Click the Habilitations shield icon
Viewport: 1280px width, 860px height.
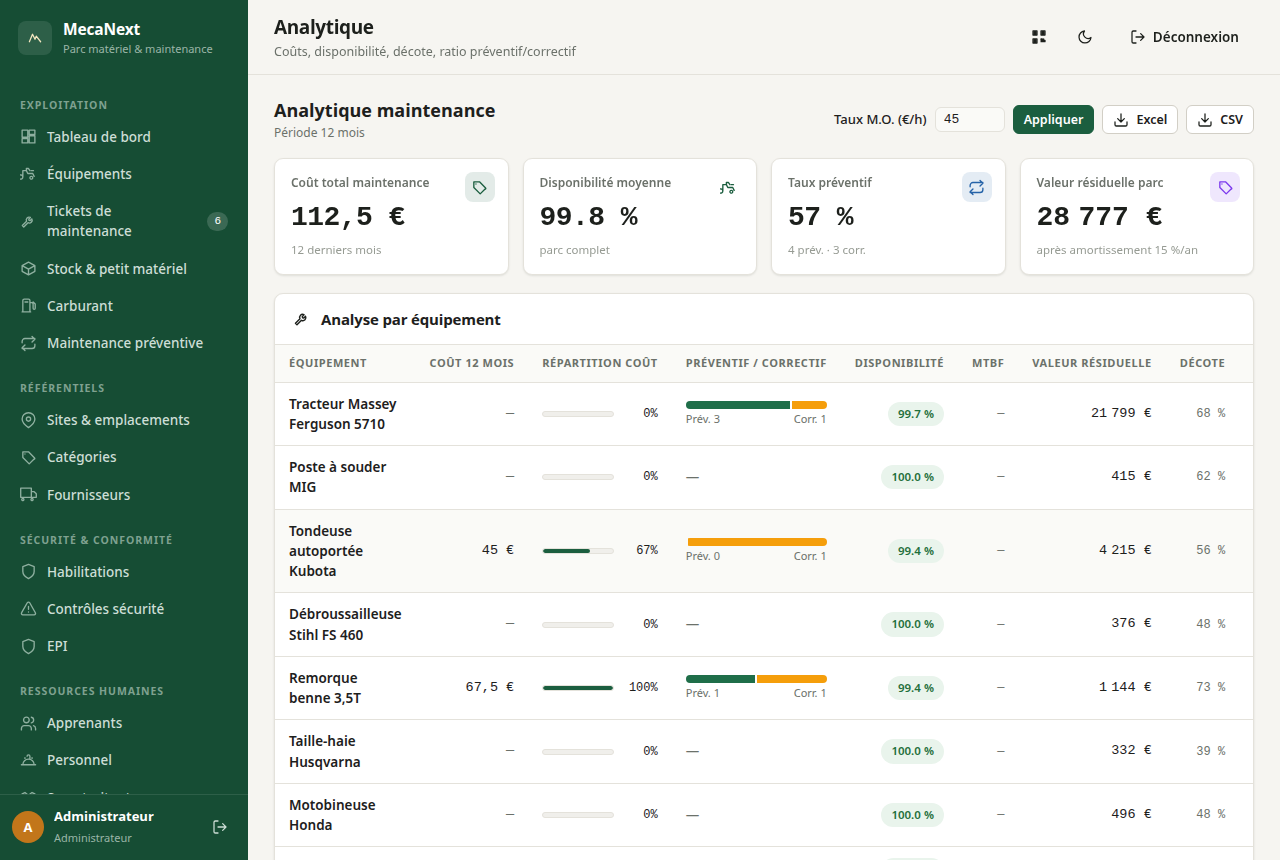pos(28,572)
